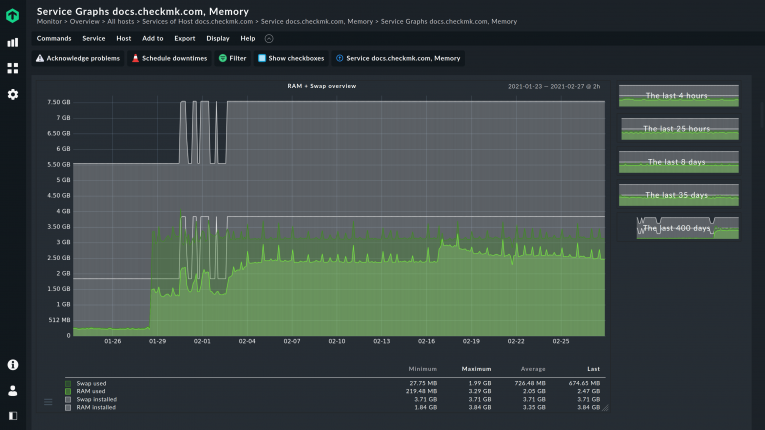The image size is (765, 430).
Task: Open the Monitor bar-chart sidebar icon
Action: (x=13, y=43)
